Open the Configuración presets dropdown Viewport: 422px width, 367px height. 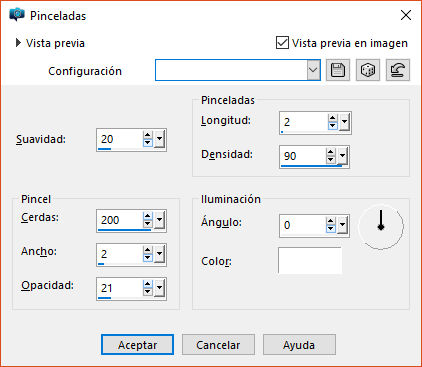pos(313,70)
